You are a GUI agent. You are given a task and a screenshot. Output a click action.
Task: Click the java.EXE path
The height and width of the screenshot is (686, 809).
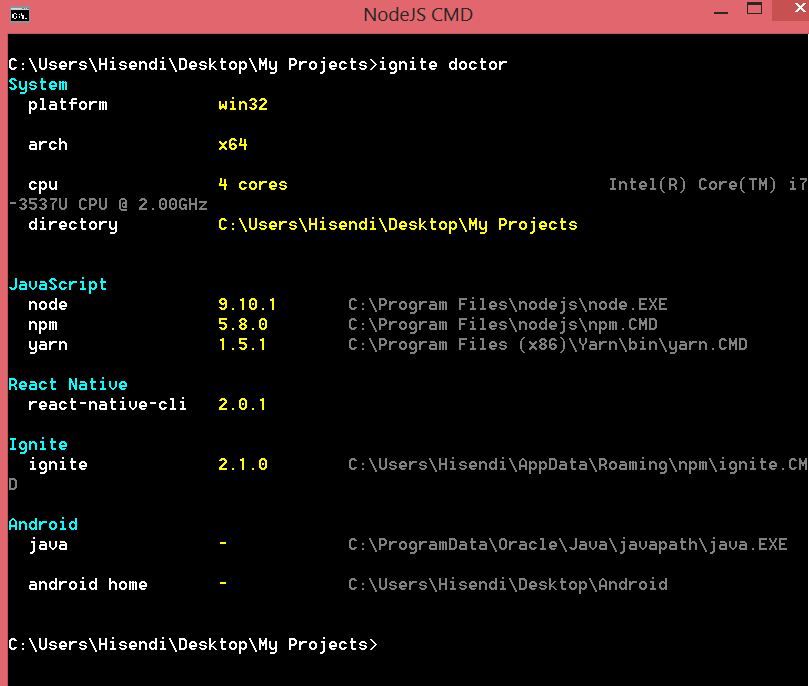click(x=568, y=545)
